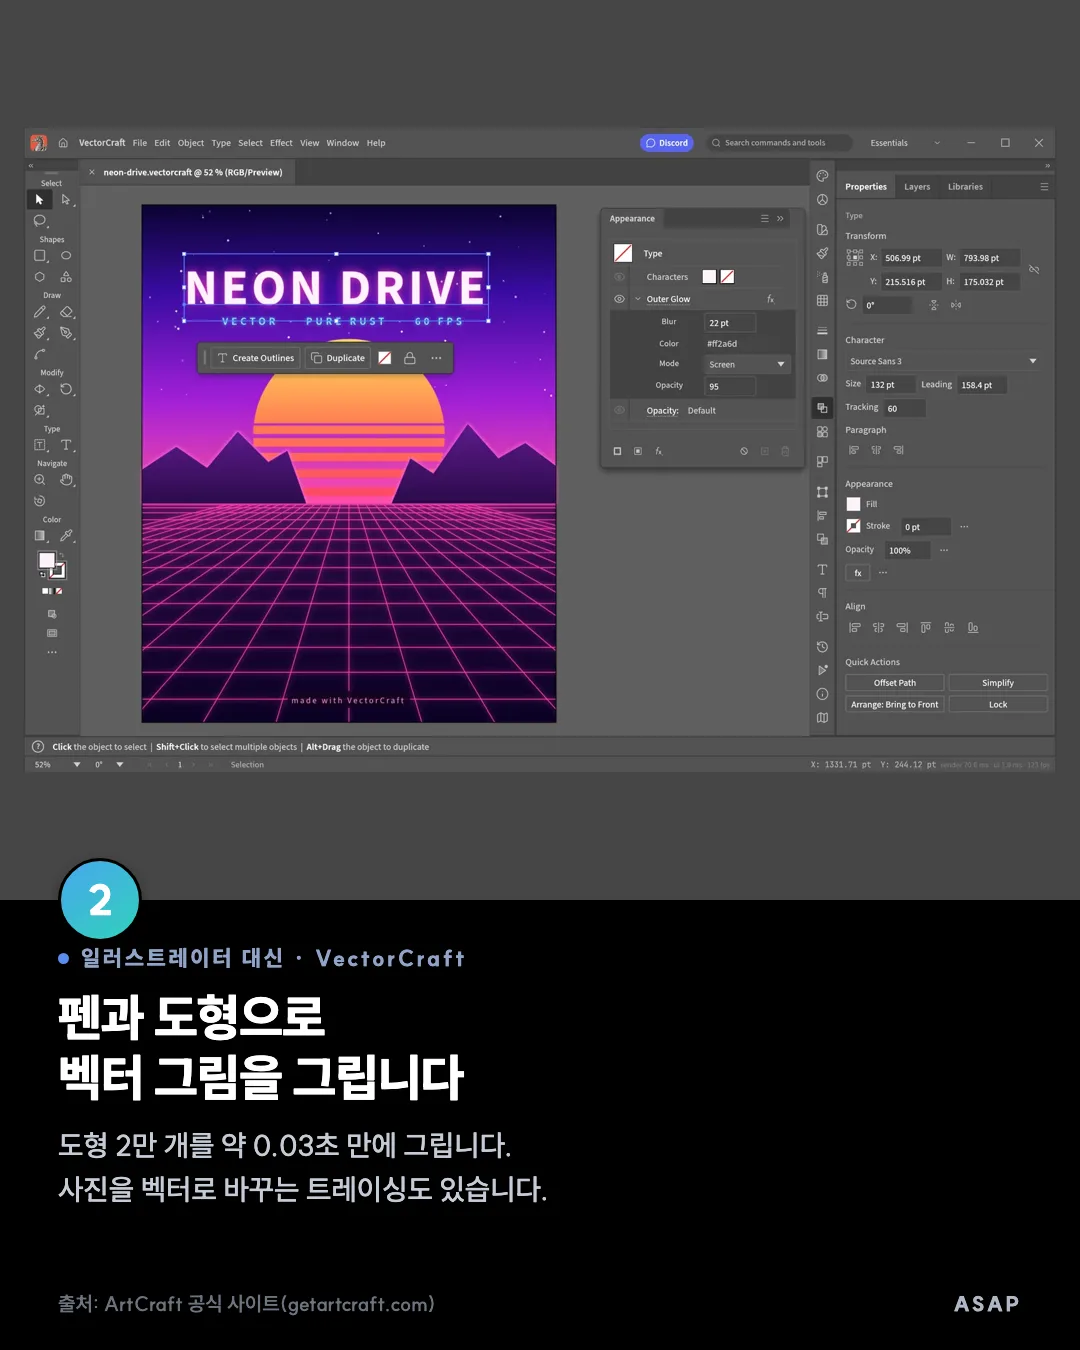The width and height of the screenshot is (1080, 1350).
Task: Select the Curvature tool
Action: tap(40, 354)
